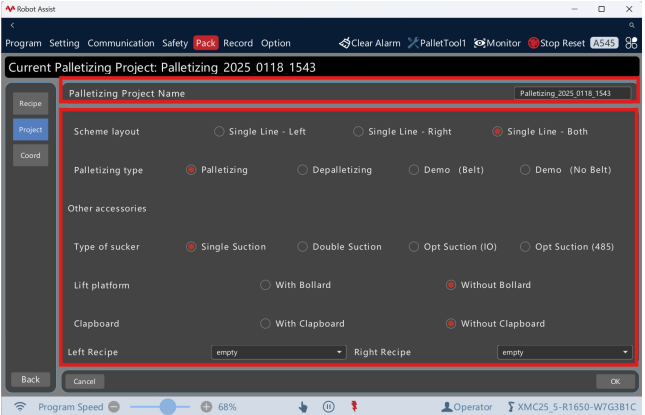Enable With Clapboard option

pyautogui.click(x=265, y=324)
